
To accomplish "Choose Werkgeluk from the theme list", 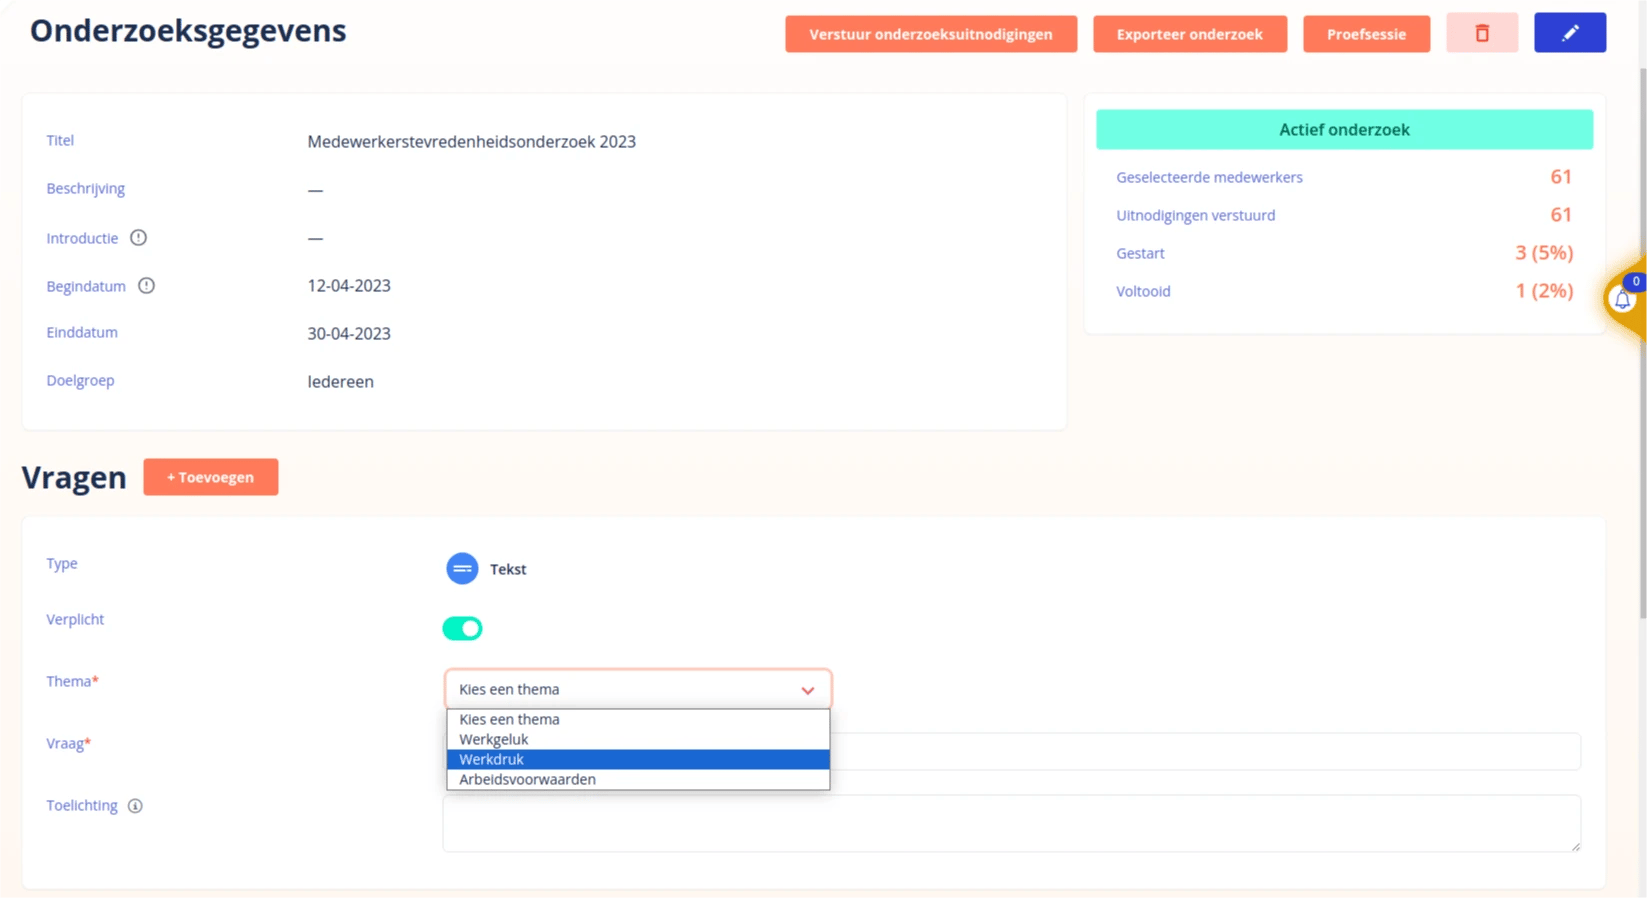I will point(638,739).
